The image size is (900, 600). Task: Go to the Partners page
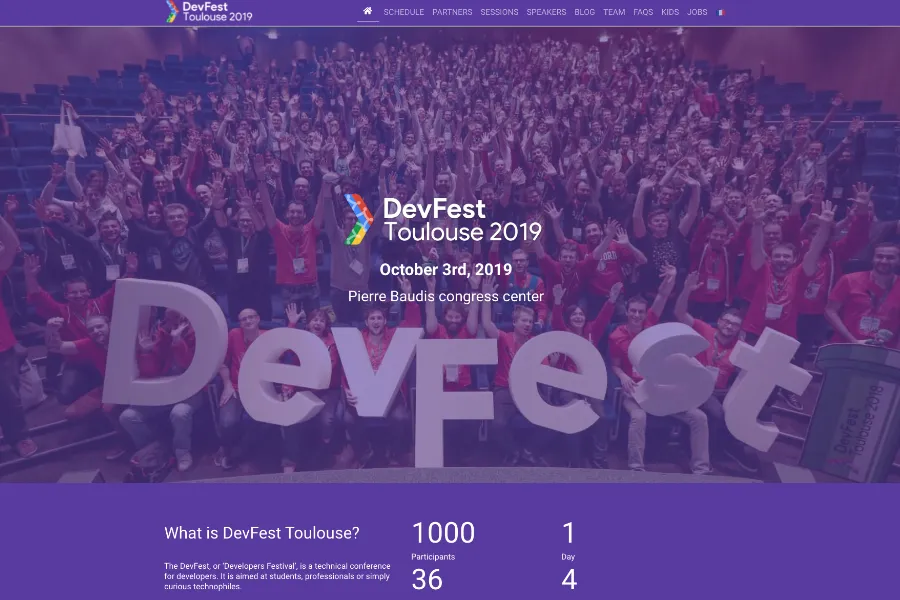point(452,13)
